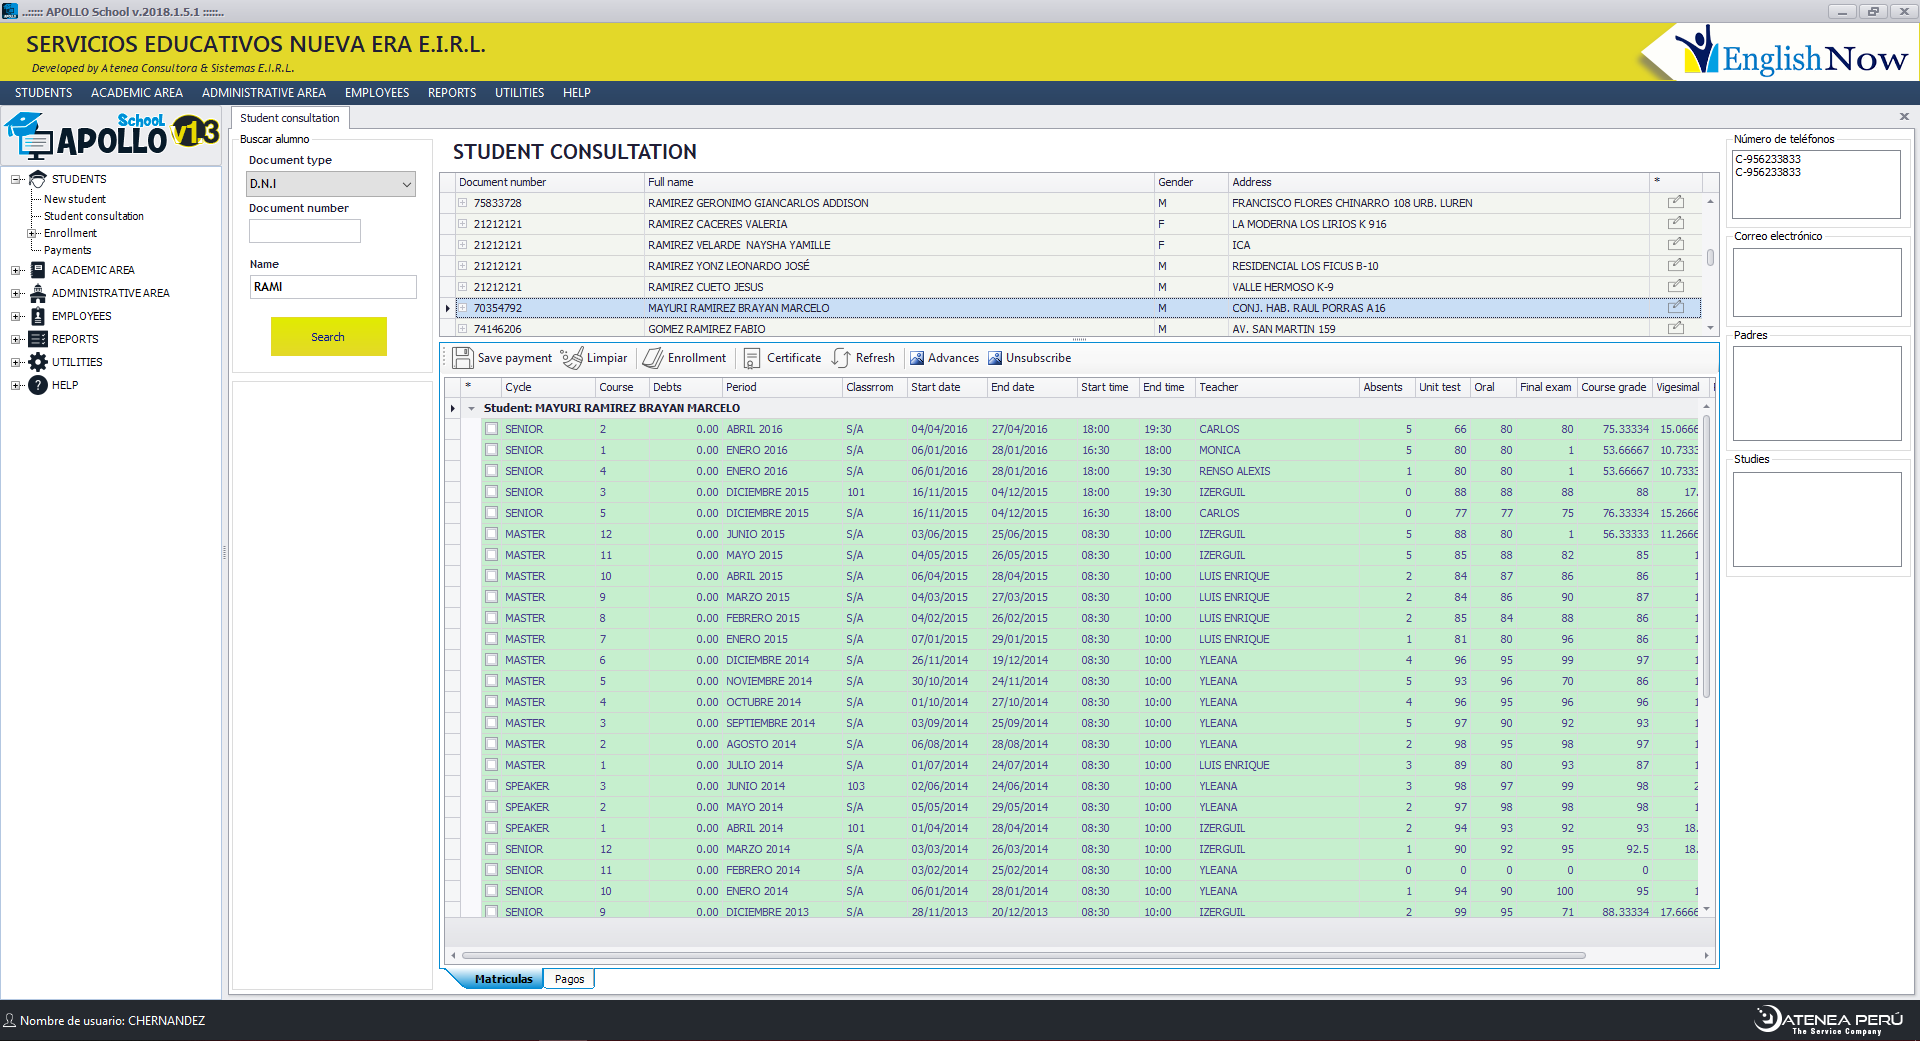
Task: Open the ADMINISTRATIVE AREA menu
Action: pyautogui.click(x=264, y=93)
